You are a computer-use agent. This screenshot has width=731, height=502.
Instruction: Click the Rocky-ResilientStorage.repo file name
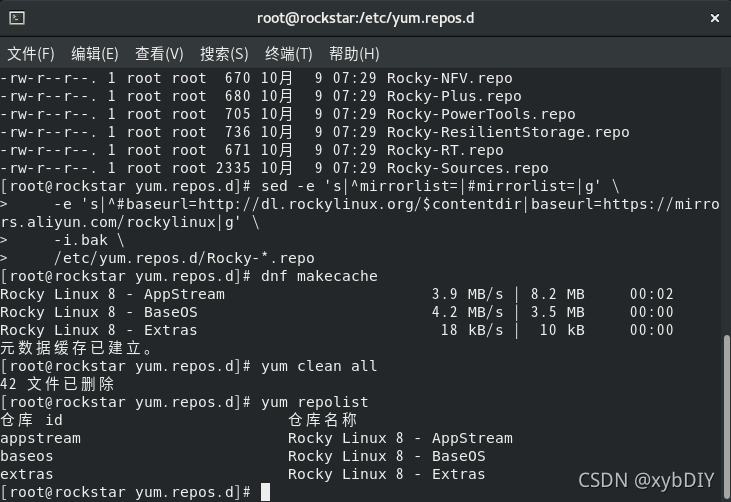[508, 132]
